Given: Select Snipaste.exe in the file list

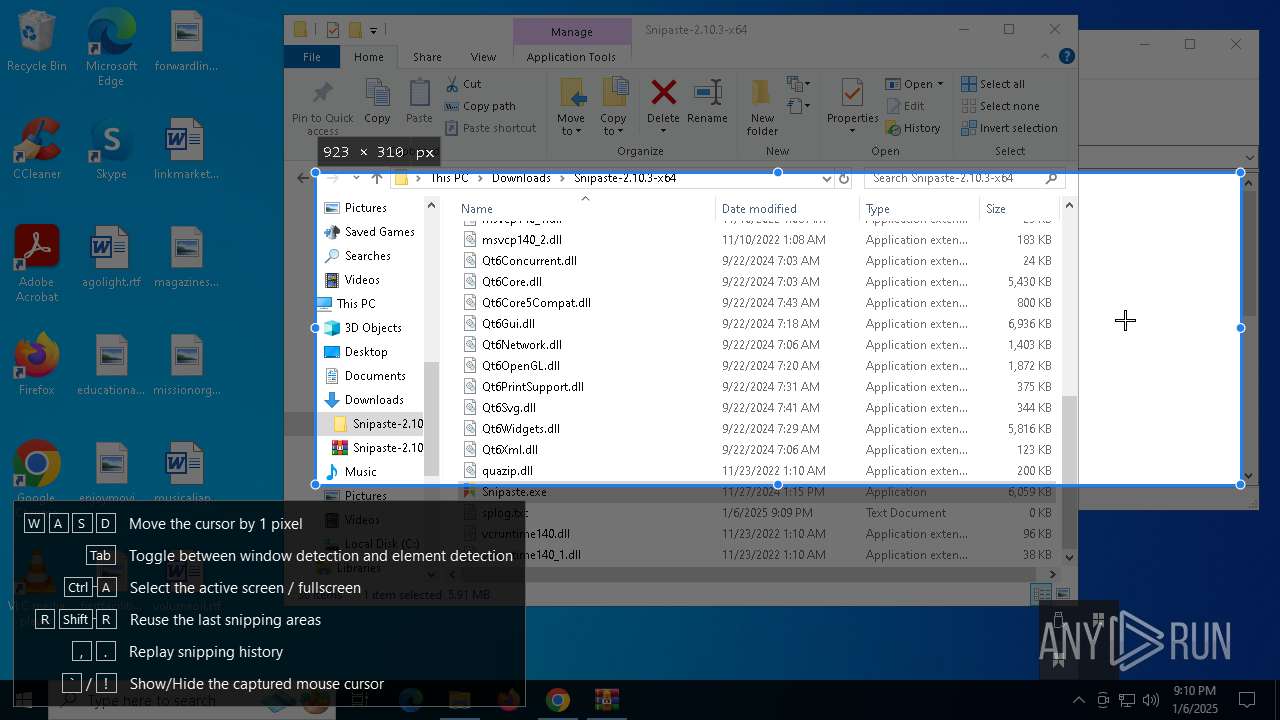Looking at the screenshot, I should [x=514, y=492].
